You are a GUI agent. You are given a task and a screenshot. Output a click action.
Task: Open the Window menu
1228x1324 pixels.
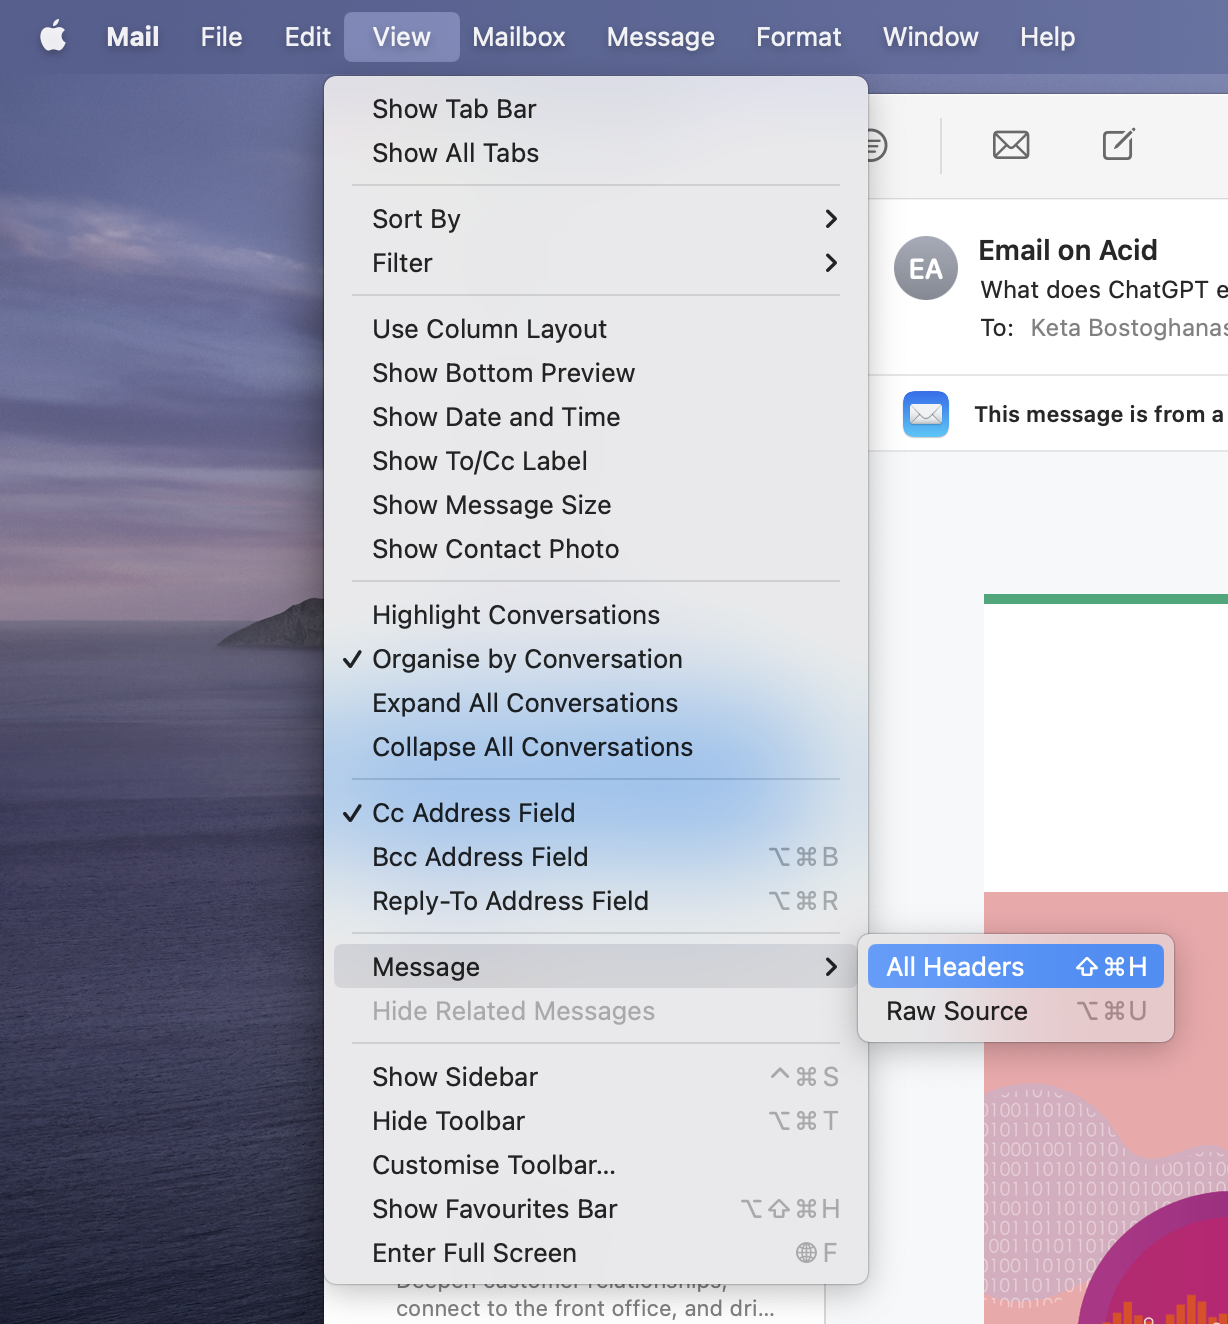pyautogui.click(x=929, y=36)
